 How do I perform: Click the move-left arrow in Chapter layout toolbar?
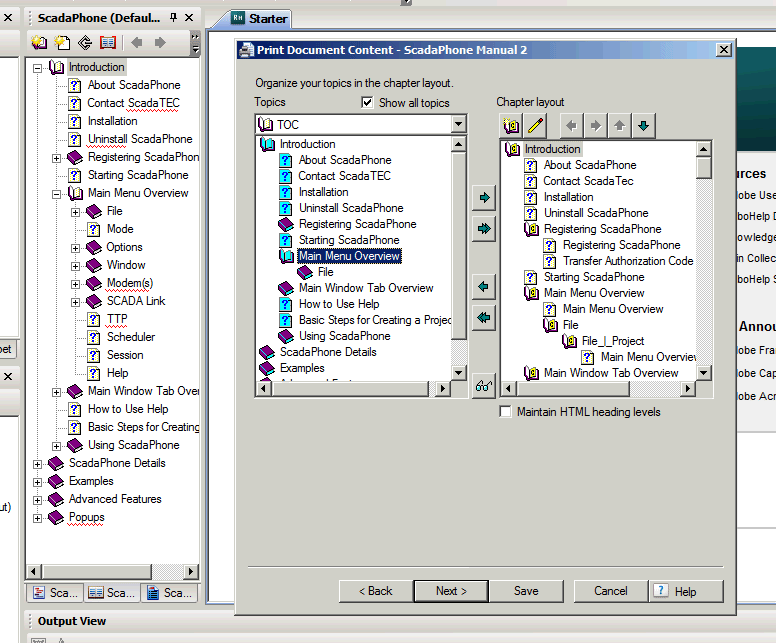tap(571, 126)
